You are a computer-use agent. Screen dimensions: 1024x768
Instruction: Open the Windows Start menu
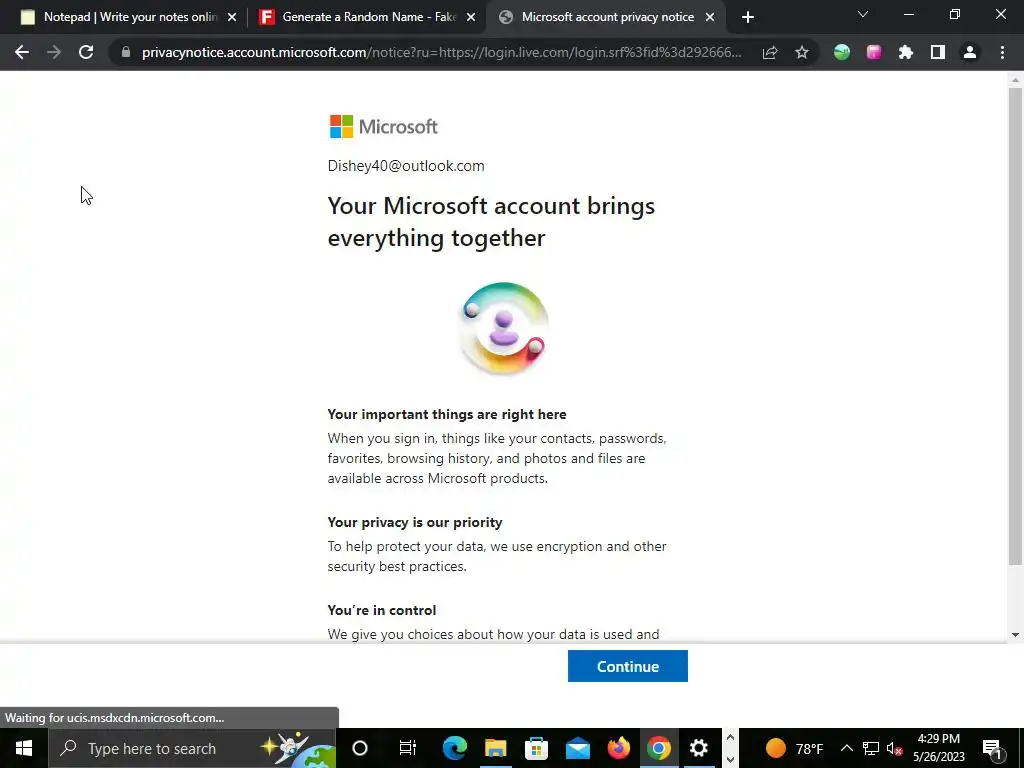point(24,748)
